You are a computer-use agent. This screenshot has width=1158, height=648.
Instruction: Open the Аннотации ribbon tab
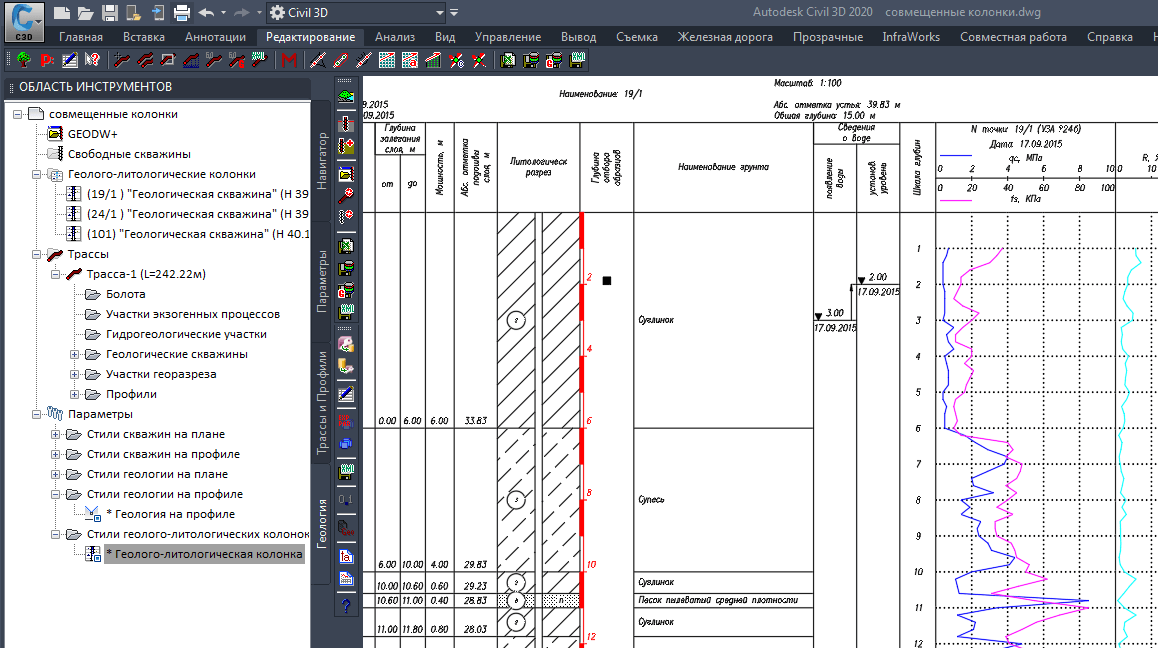coord(216,37)
